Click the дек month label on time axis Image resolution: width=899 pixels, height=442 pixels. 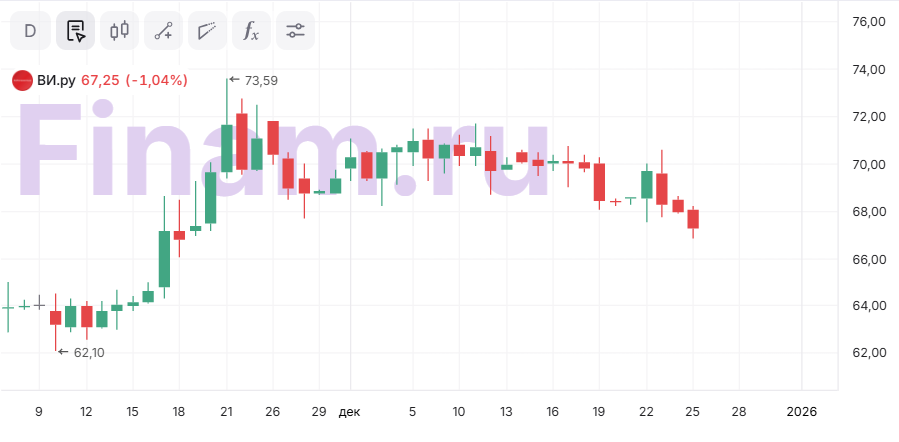349,411
